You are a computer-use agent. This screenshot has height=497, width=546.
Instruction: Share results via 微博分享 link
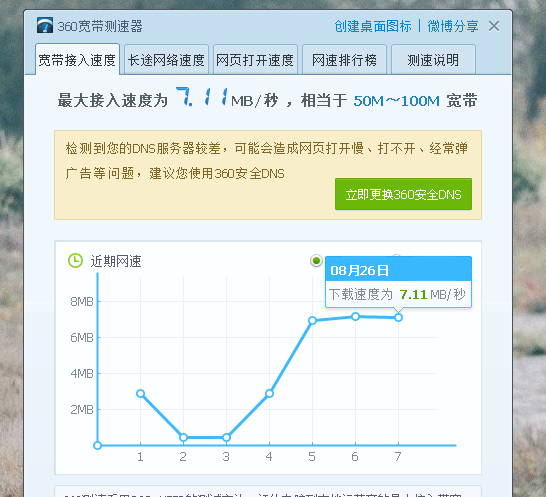tap(453, 26)
